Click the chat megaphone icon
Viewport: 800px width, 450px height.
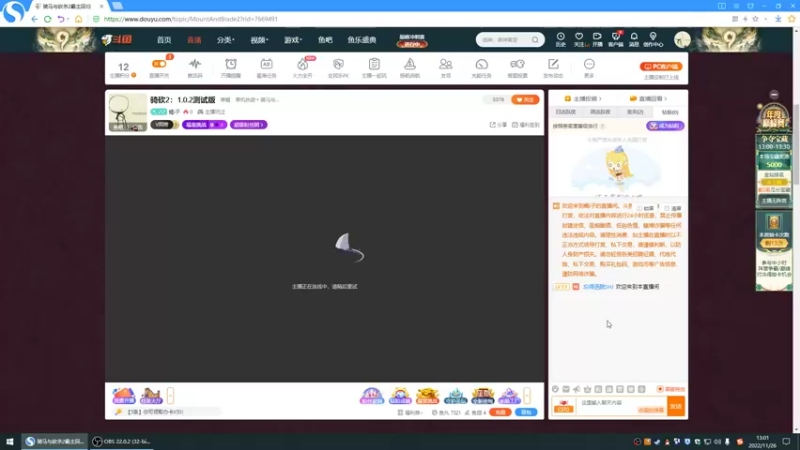click(577, 389)
